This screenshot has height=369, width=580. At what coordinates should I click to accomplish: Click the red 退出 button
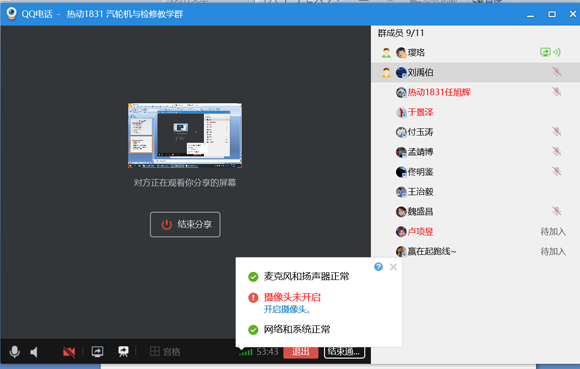click(300, 352)
